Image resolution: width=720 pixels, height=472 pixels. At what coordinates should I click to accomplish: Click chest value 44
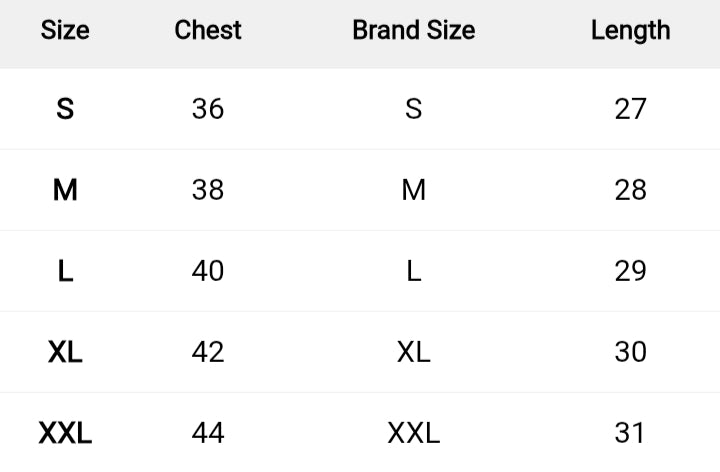tap(208, 433)
